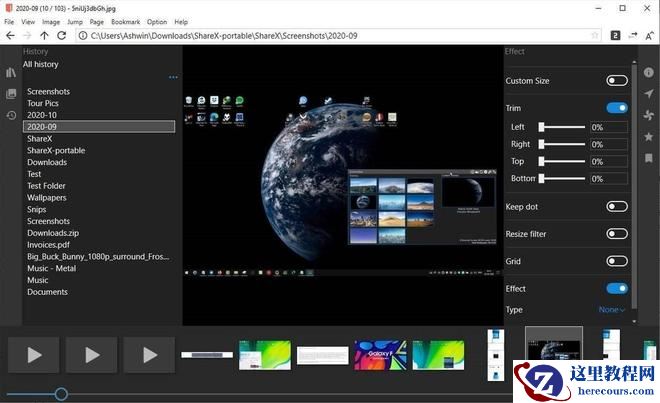Enable the Grid toggle
660x403 pixels.
click(616, 261)
